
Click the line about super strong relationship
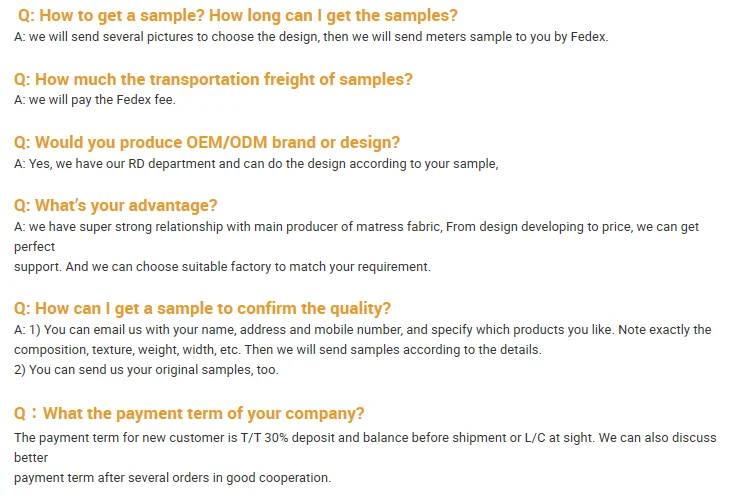355,227
